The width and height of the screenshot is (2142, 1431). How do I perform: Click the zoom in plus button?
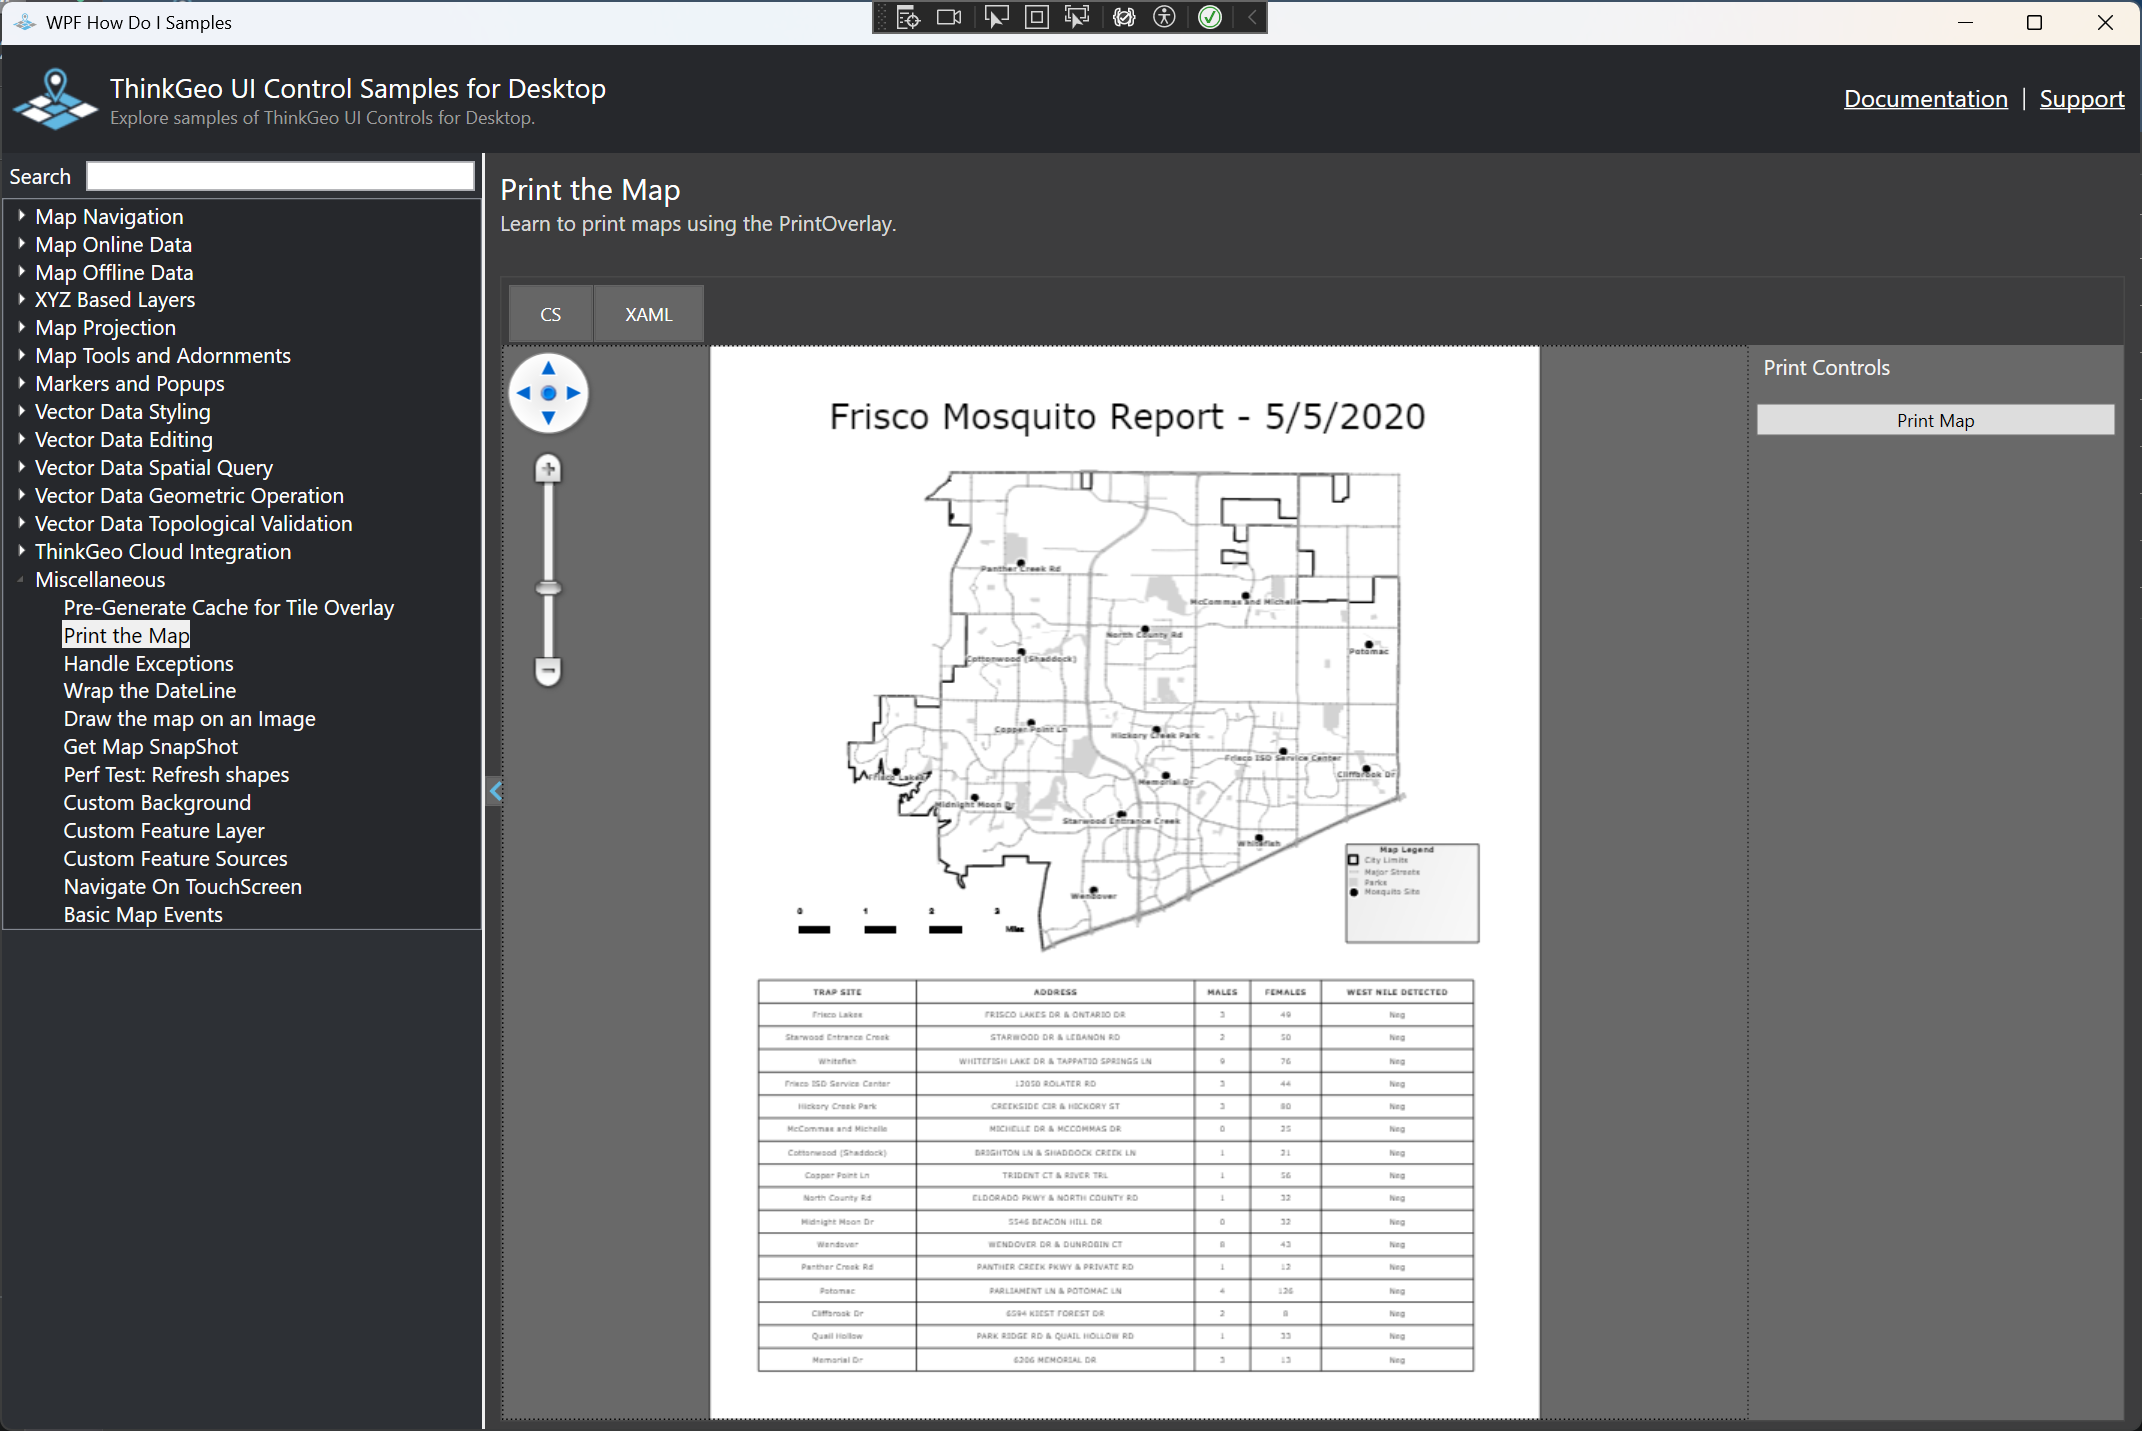[x=548, y=468]
